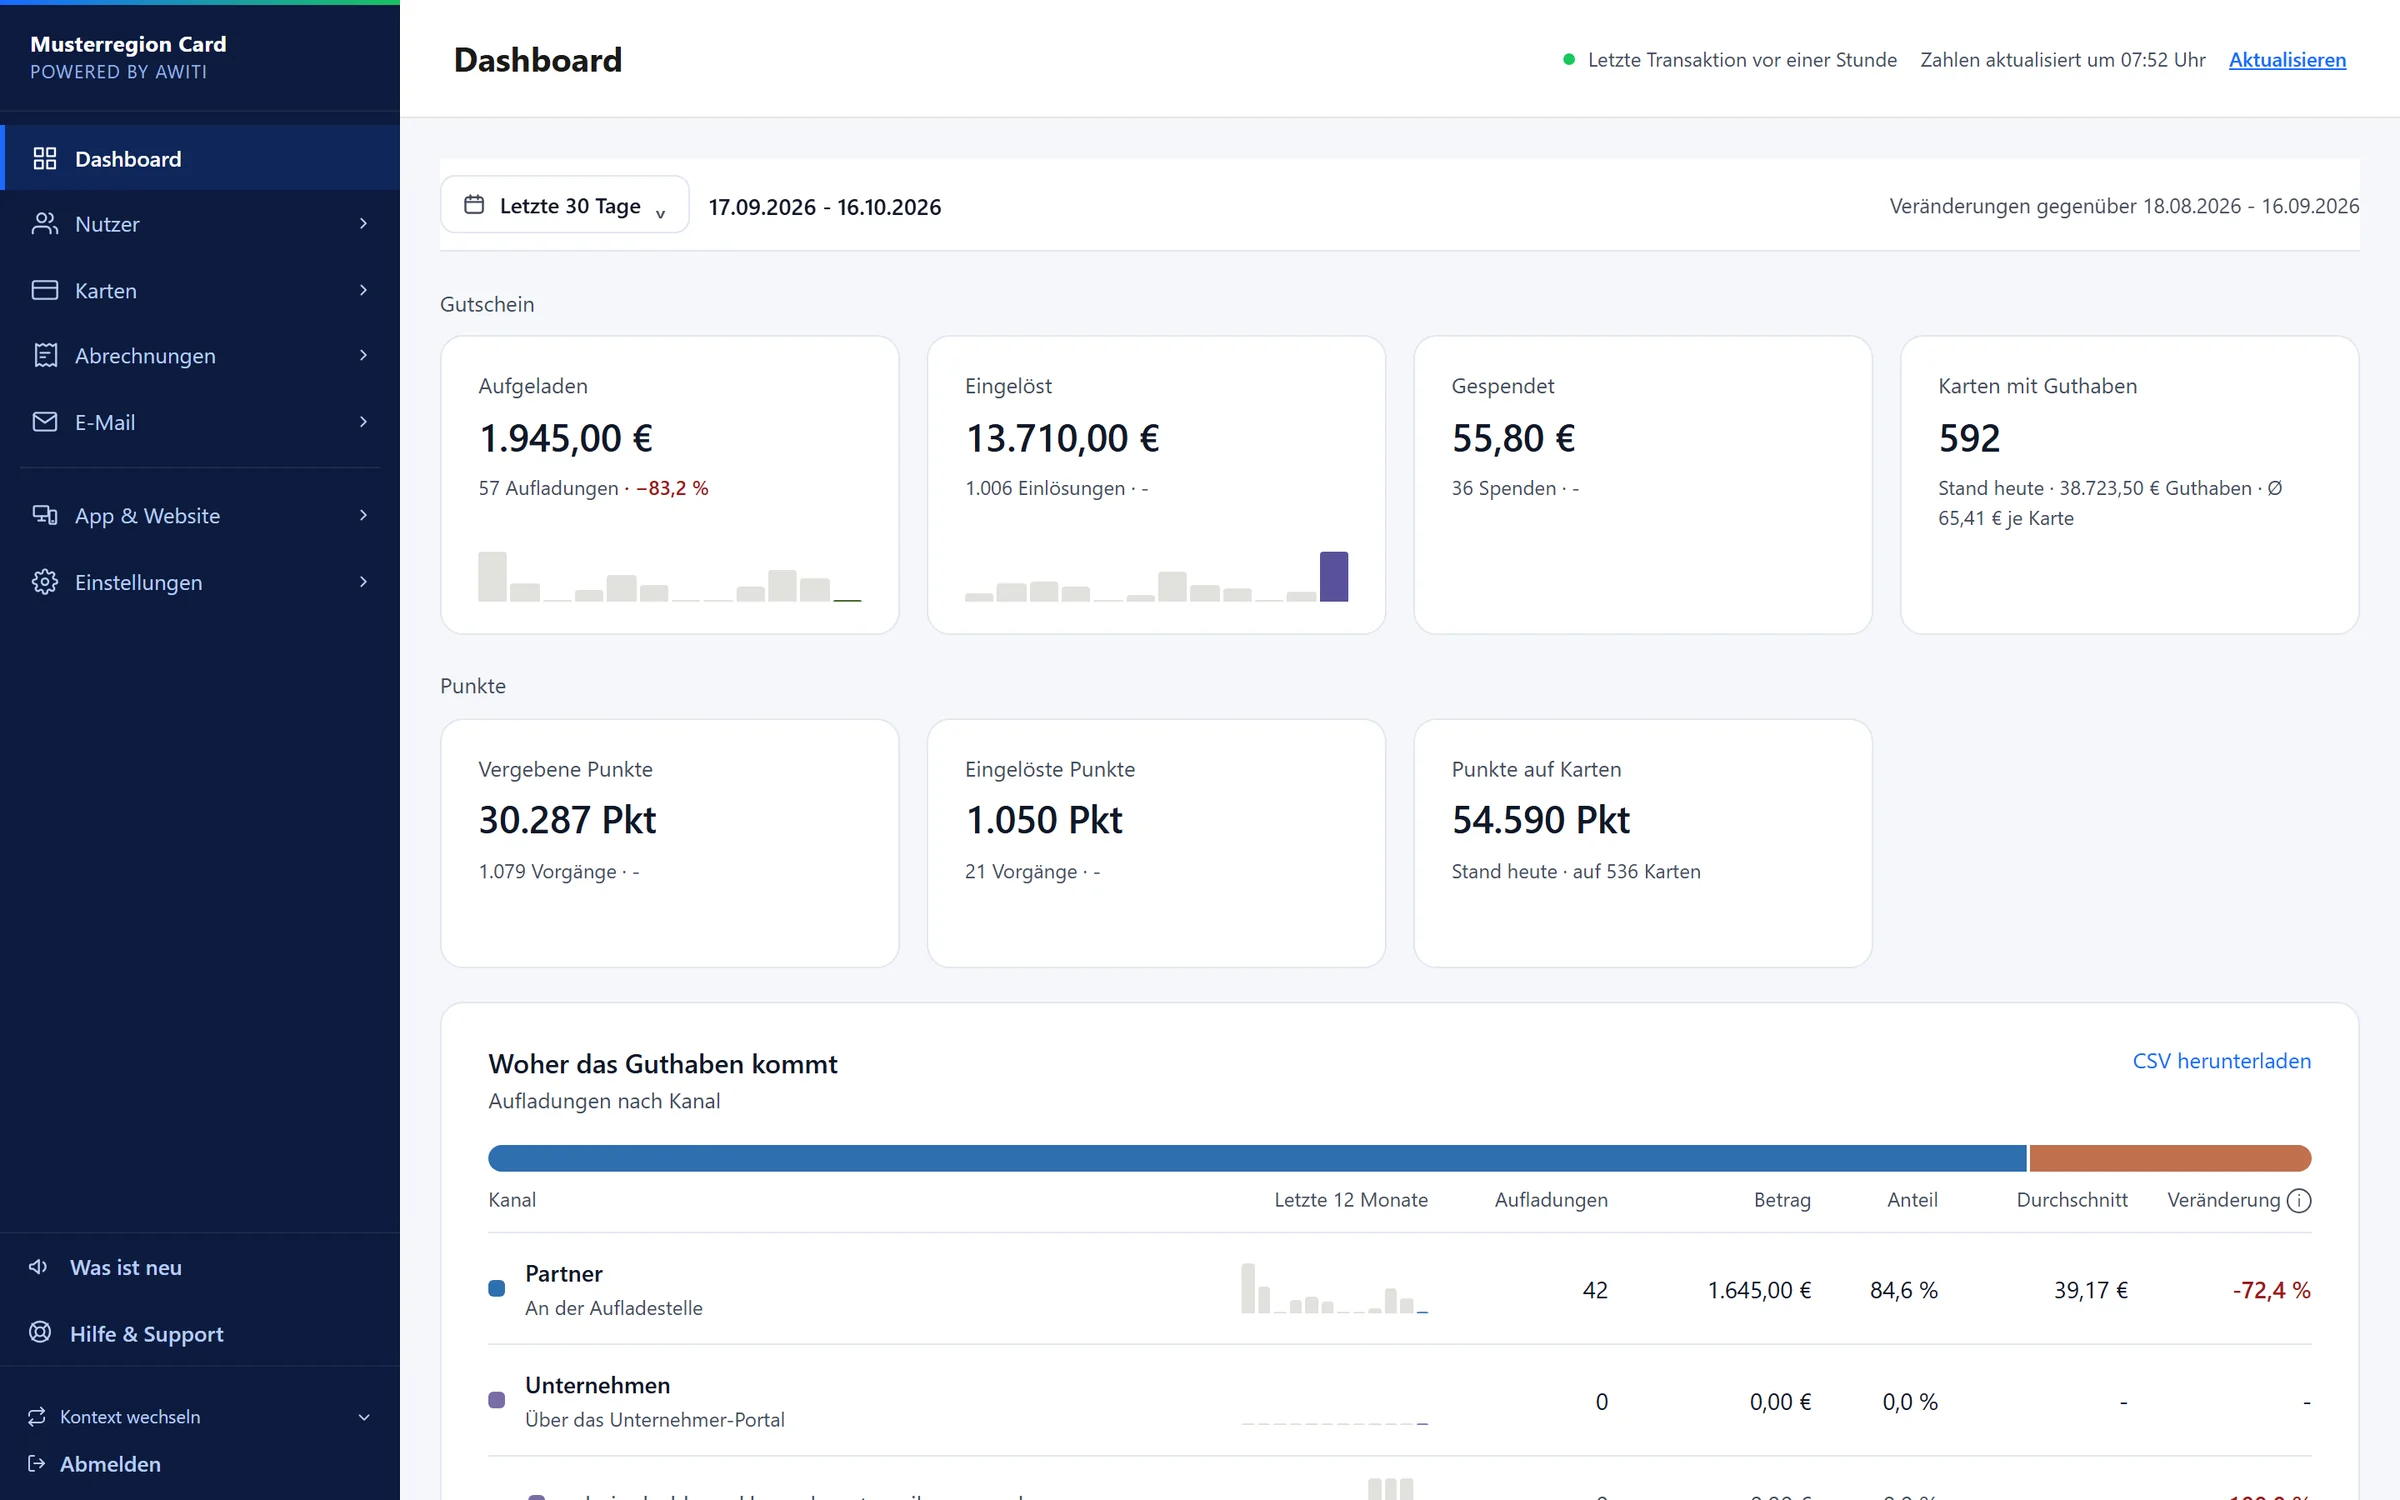Click Abmelden to log out
This screenshot has width=2400, height=1500.
(x=110, y=1463)
